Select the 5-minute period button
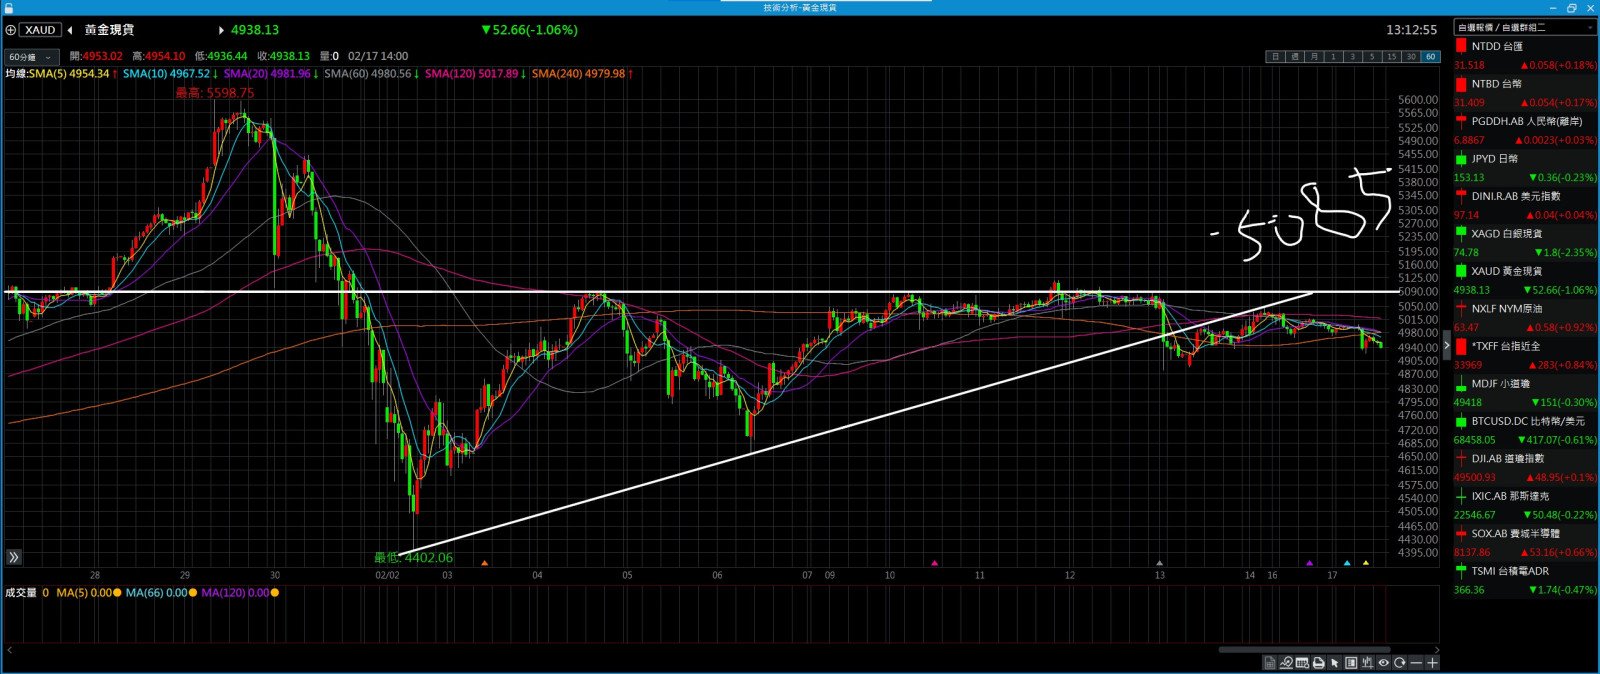1600x674 pixels. (1372, 57)
